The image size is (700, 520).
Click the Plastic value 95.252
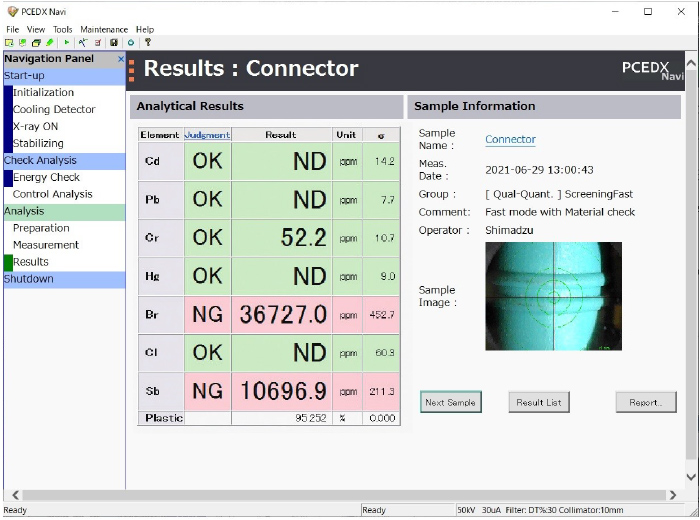[311, 418]
